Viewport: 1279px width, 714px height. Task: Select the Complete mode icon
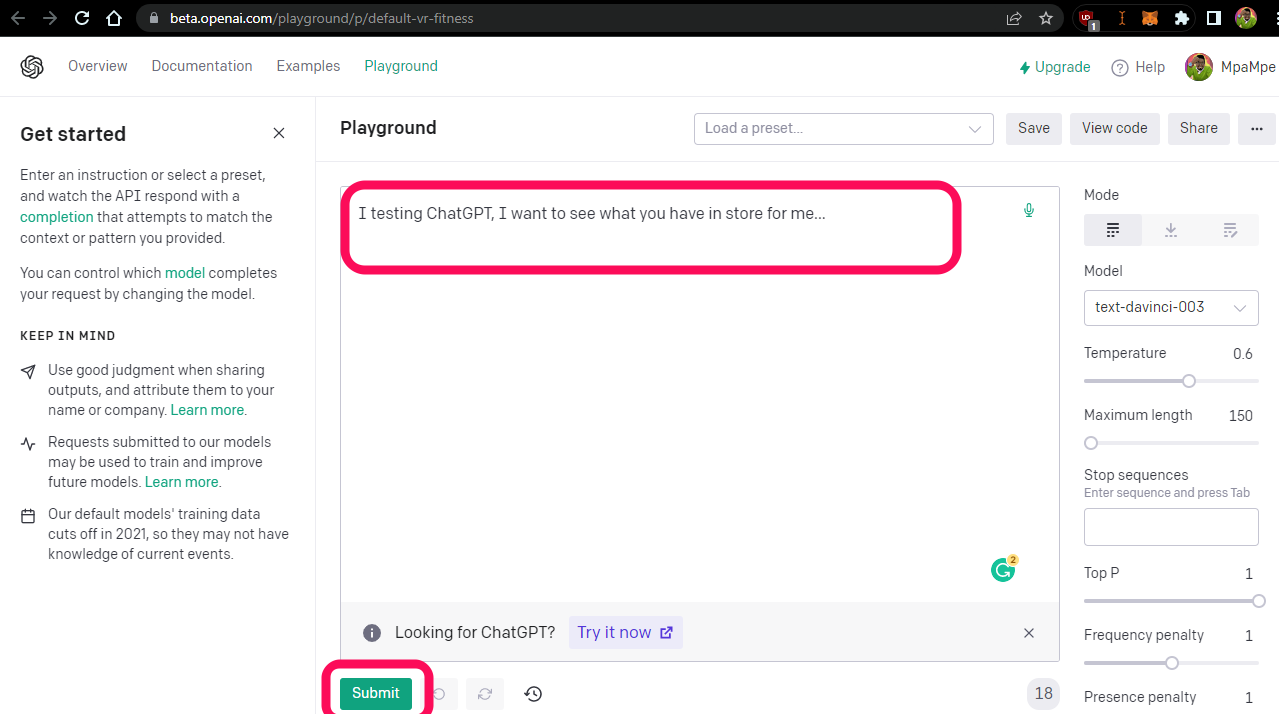pyautogui.click(x=1113, y=230)
